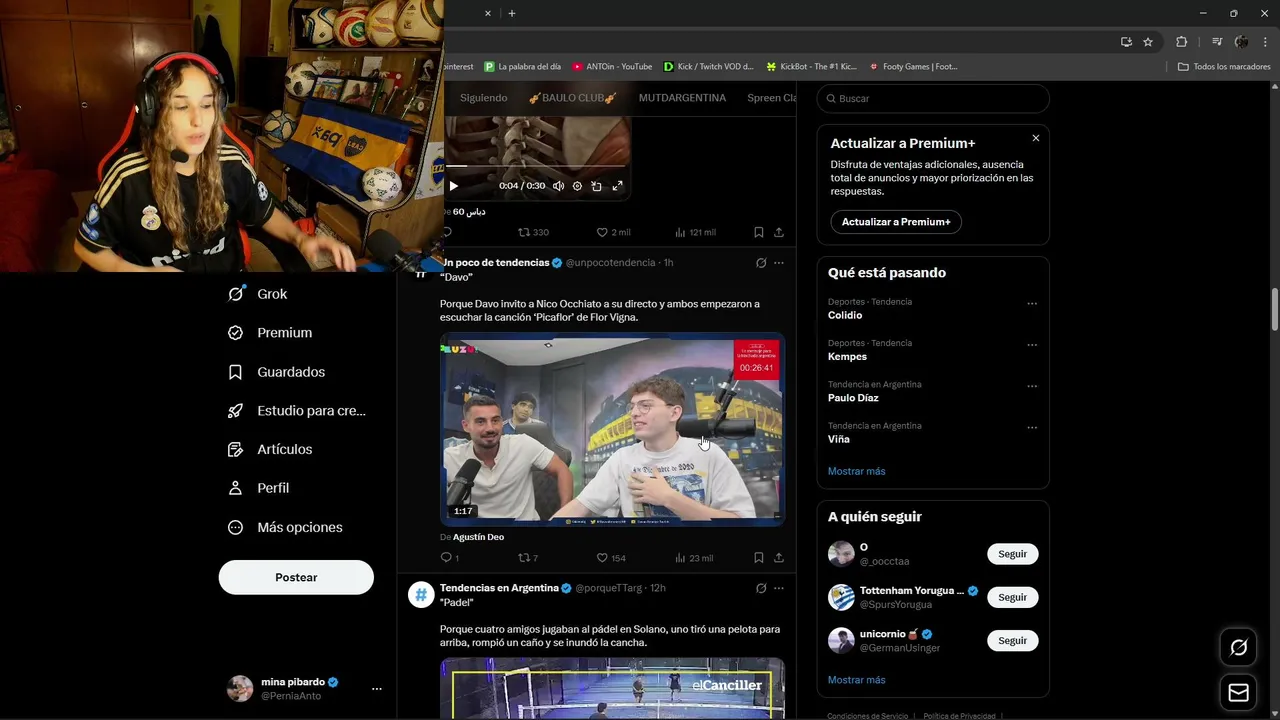Expand the video to fullscreen
The image size is (1280, 720).
tap(617, 186)
